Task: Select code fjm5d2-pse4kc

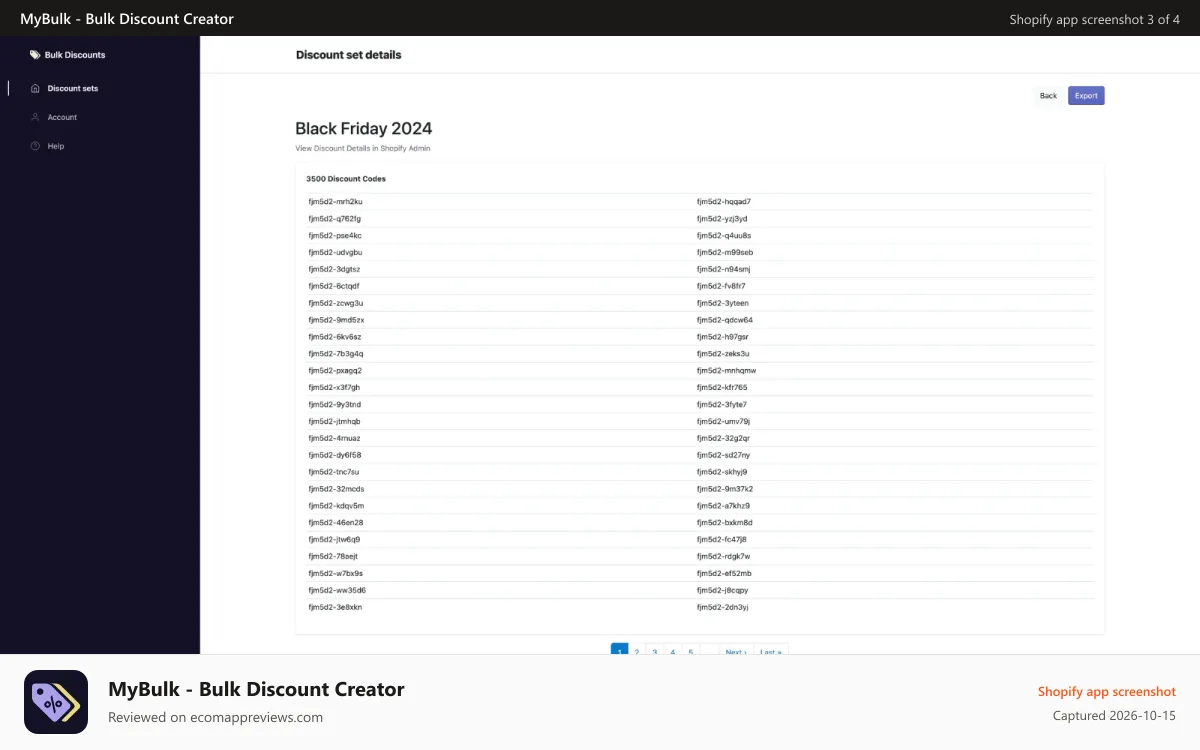Action: click(x=335, y=235)
